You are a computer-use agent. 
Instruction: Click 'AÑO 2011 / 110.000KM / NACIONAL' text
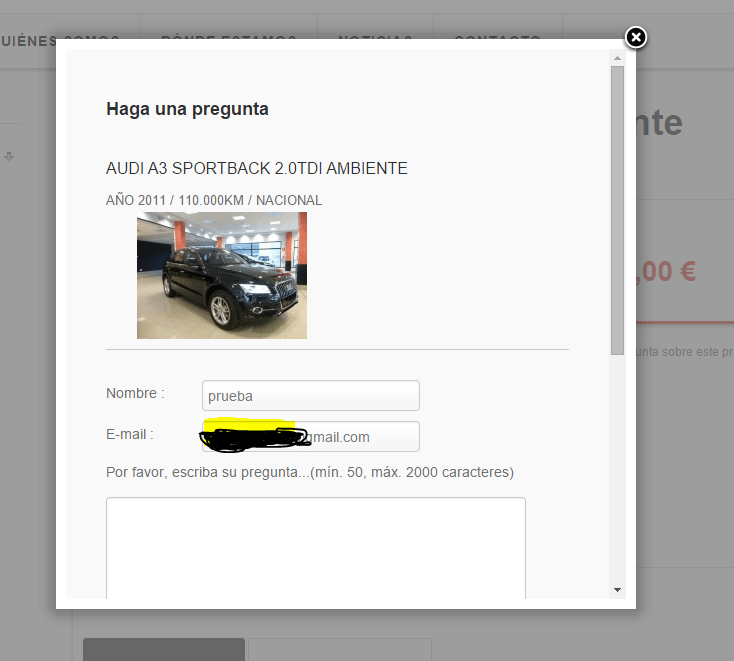214,200
